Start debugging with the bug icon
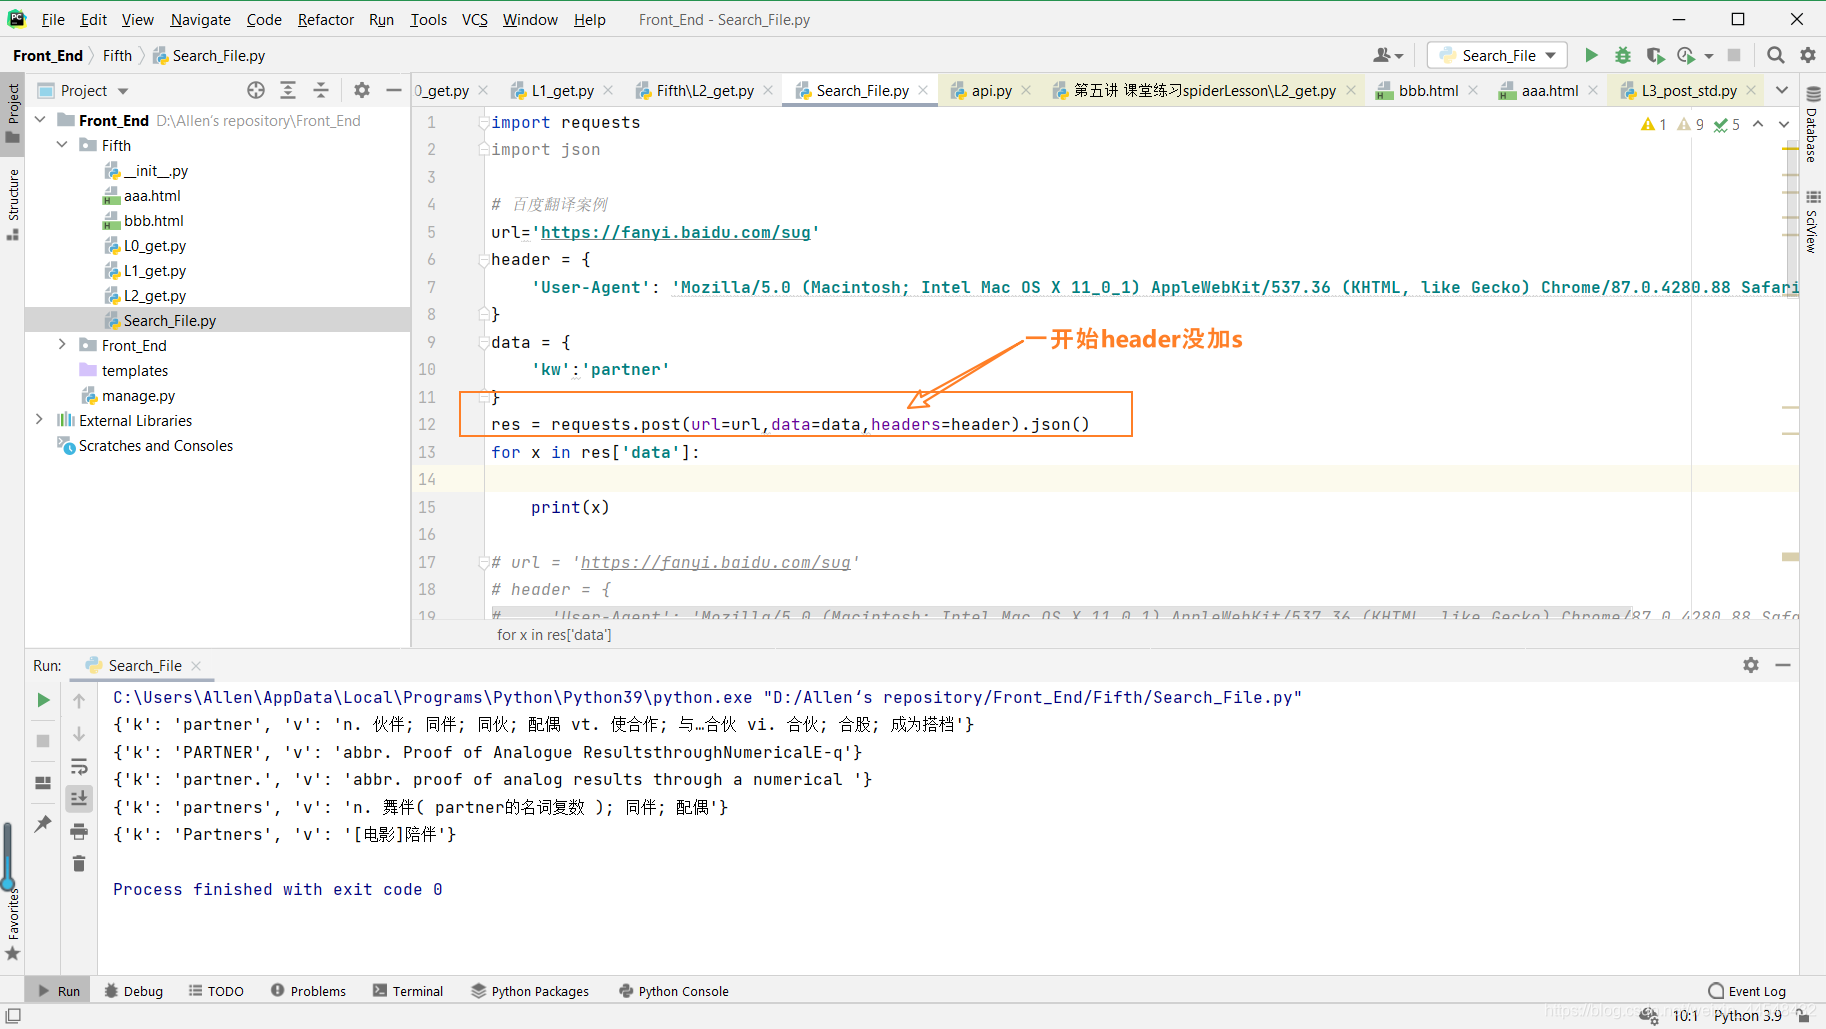The image size is (1826, 1029). (x=1623, y=55)
